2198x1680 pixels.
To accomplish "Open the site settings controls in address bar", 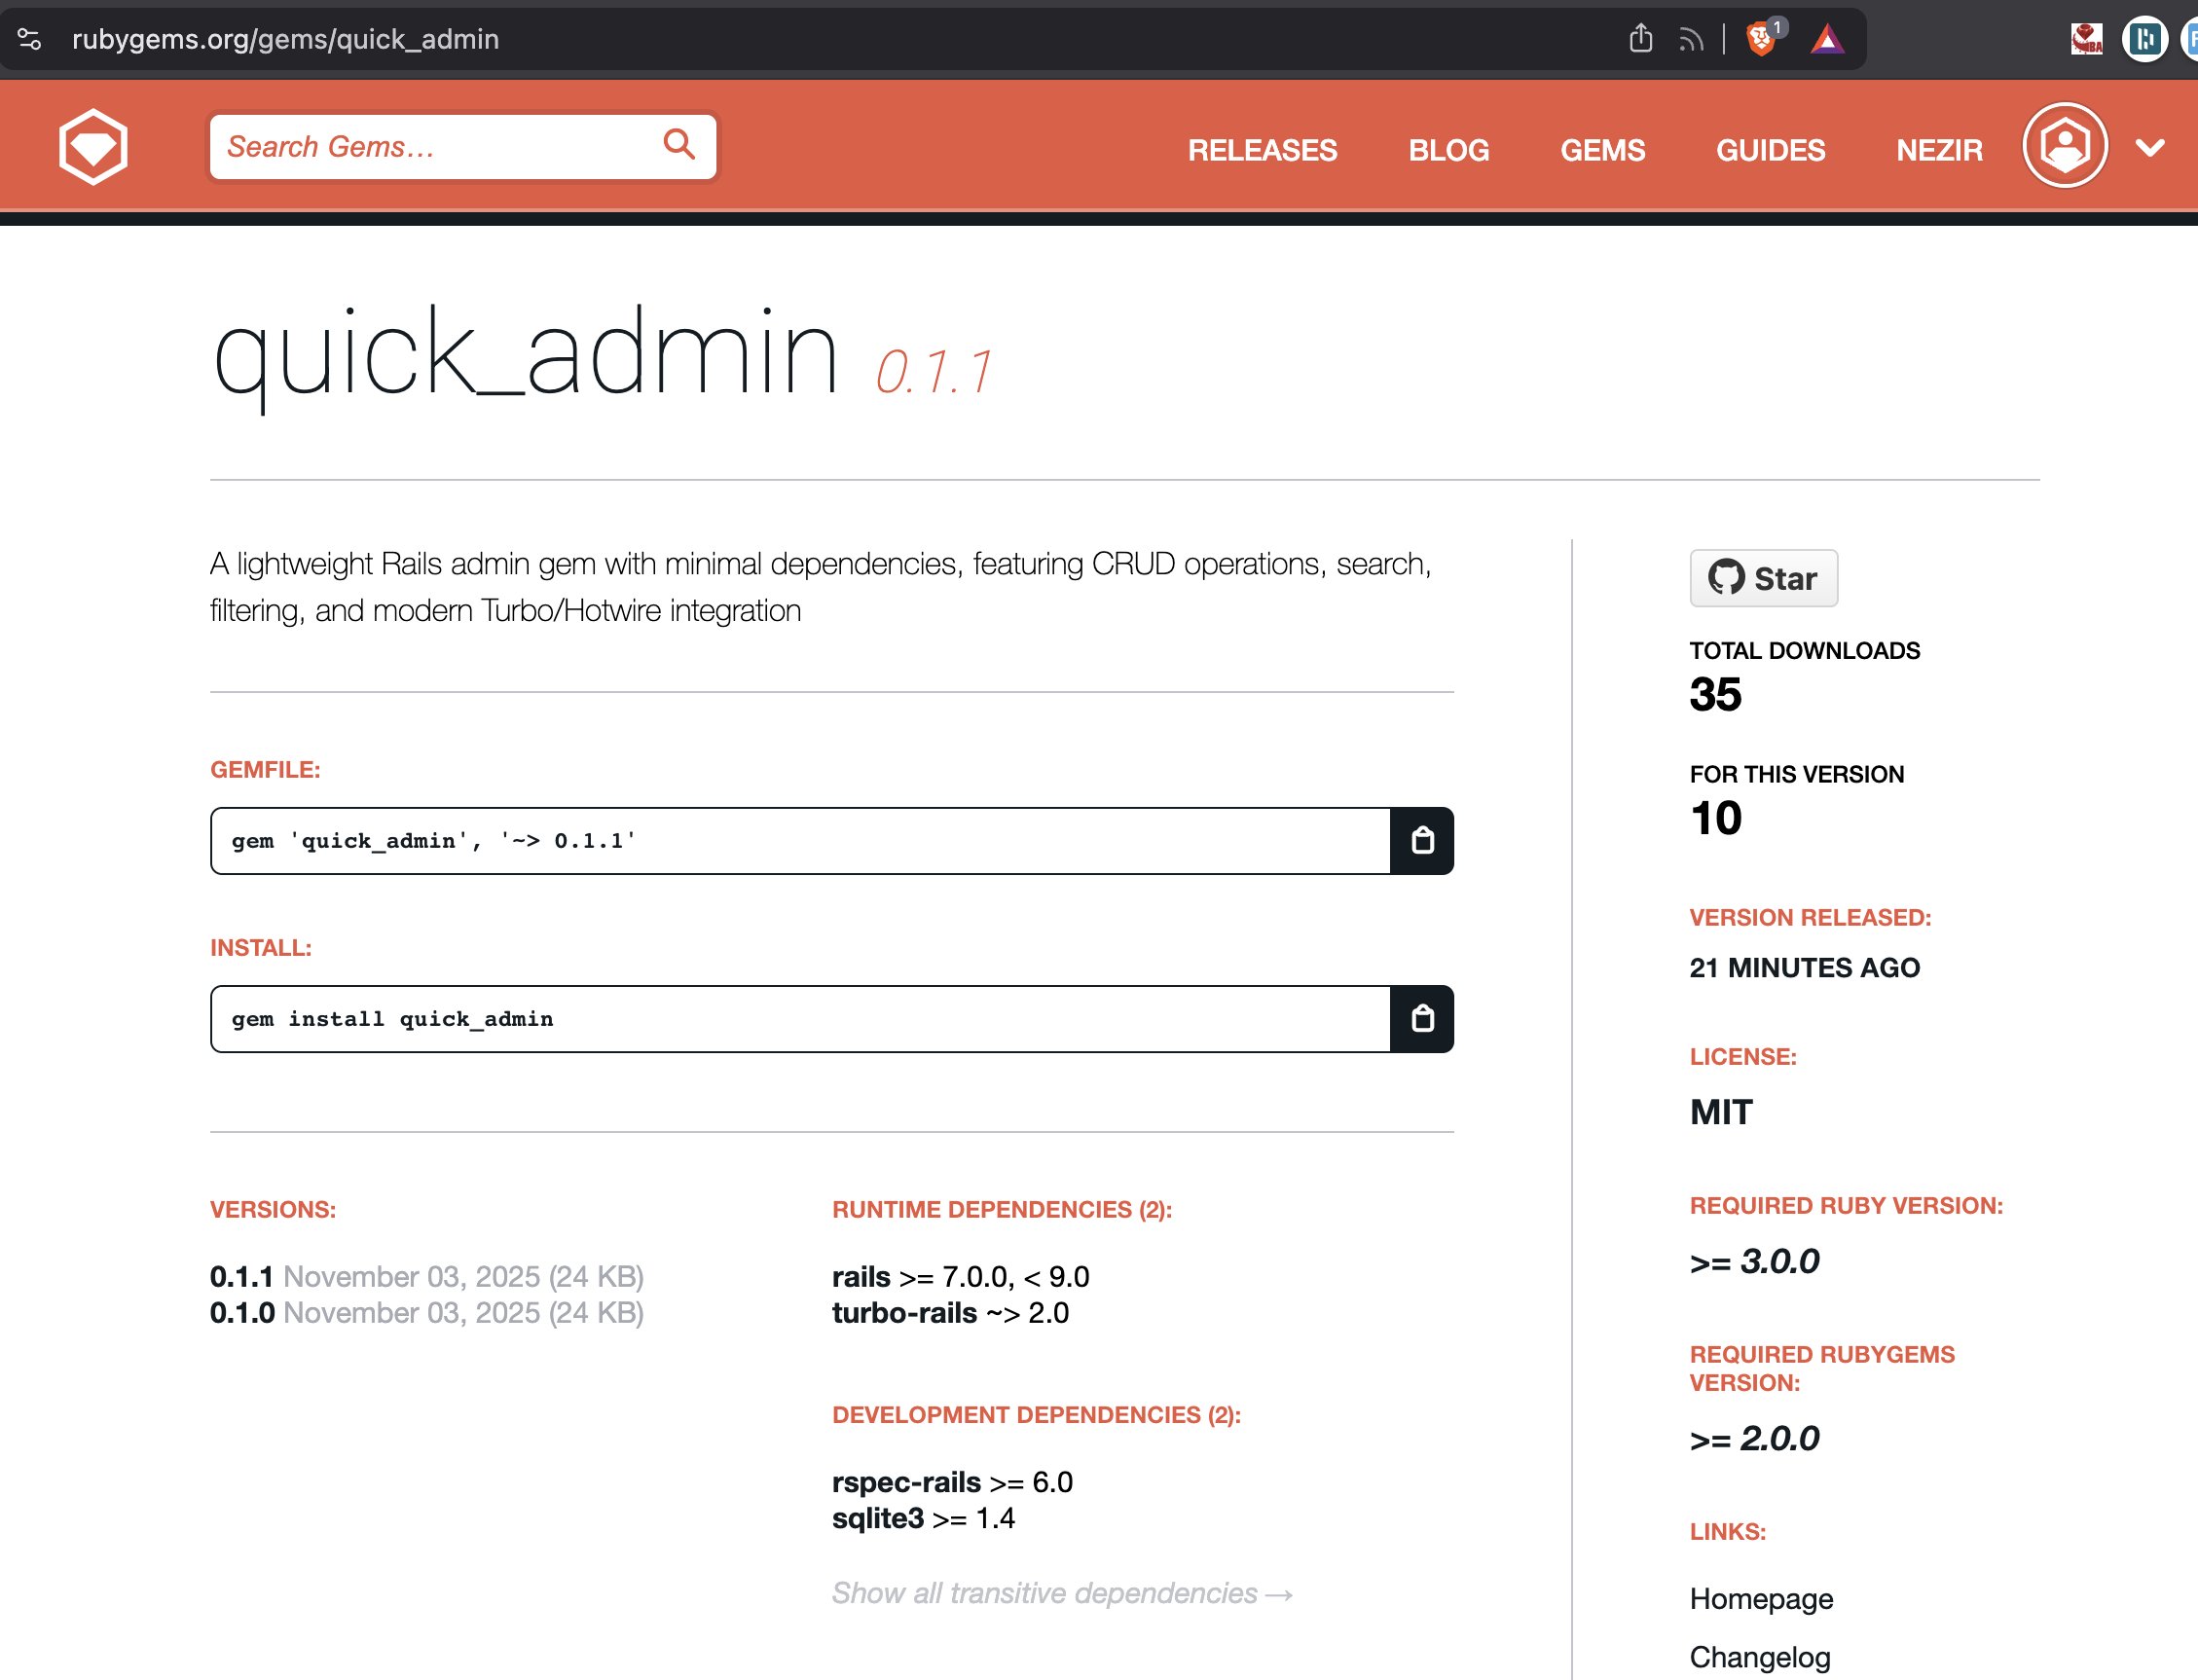I will click(x=30, y=39).
